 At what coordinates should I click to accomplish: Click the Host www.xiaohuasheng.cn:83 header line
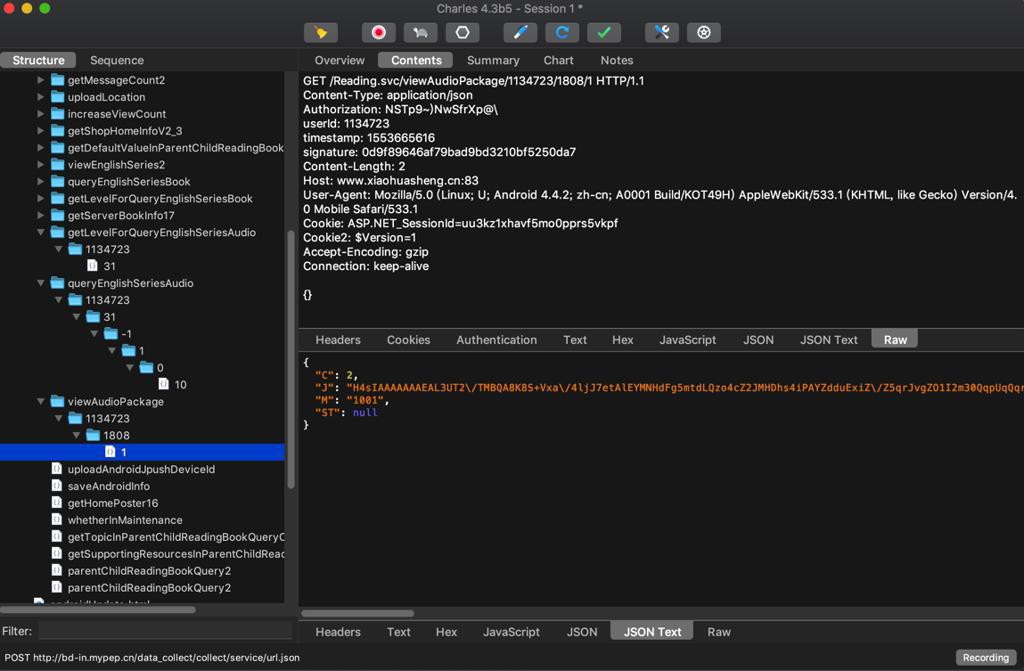pyautogui.click(x=391, y=180)
